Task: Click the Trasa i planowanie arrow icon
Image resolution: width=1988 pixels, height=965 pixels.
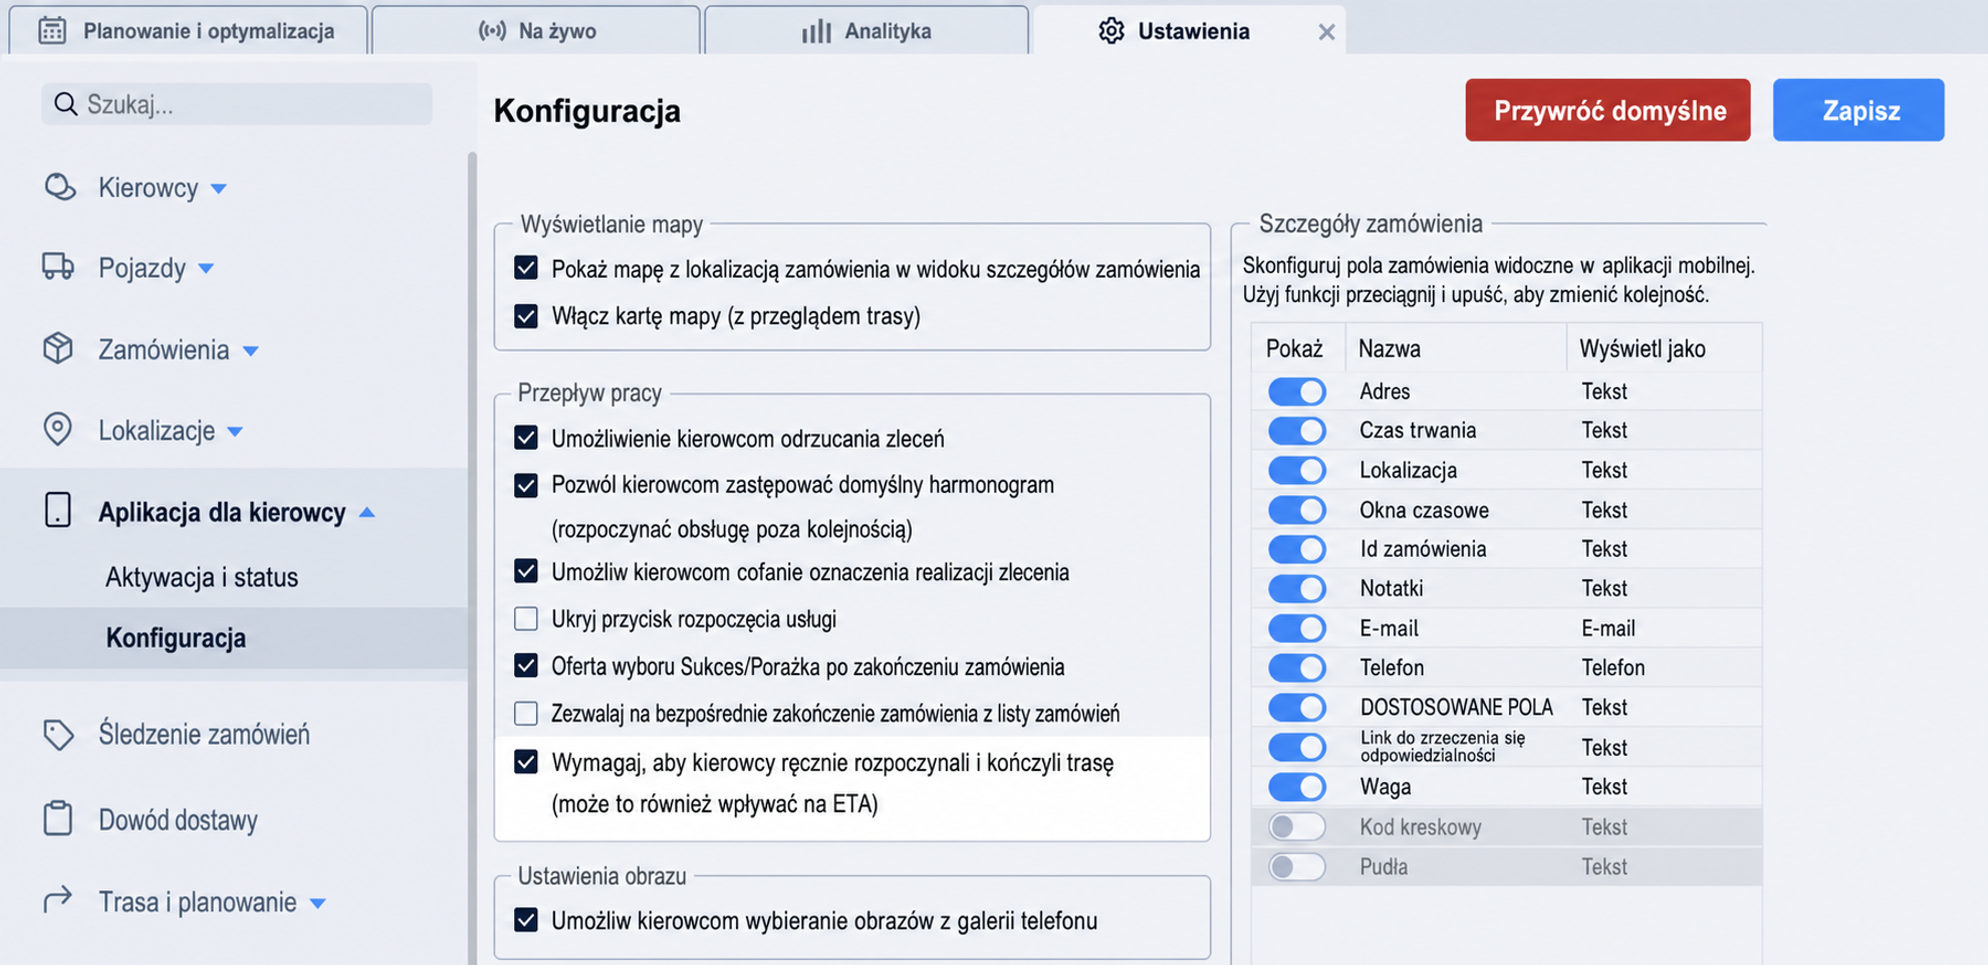Action: point(58,899)
